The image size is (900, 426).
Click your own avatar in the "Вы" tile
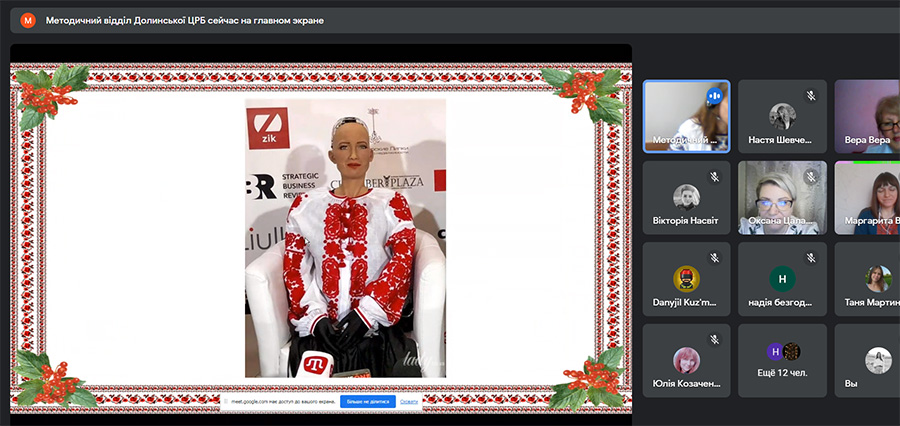(878, 361)
